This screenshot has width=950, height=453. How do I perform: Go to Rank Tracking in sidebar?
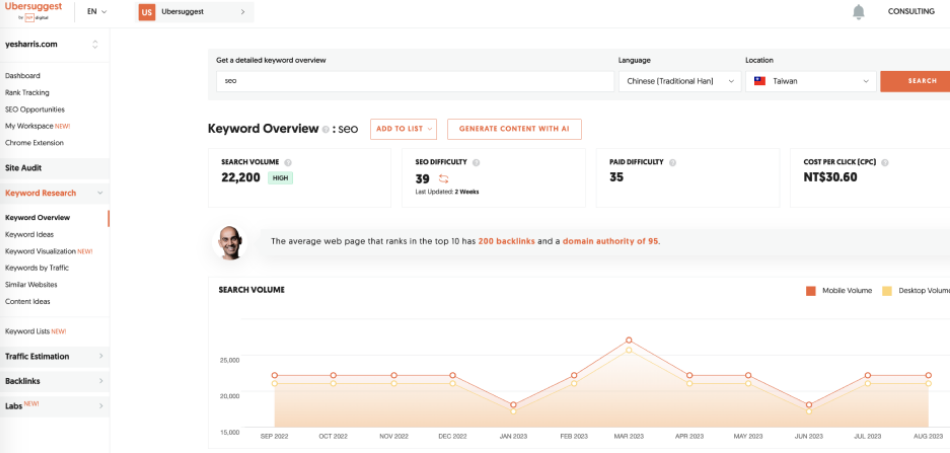click(x=27, y=93)
